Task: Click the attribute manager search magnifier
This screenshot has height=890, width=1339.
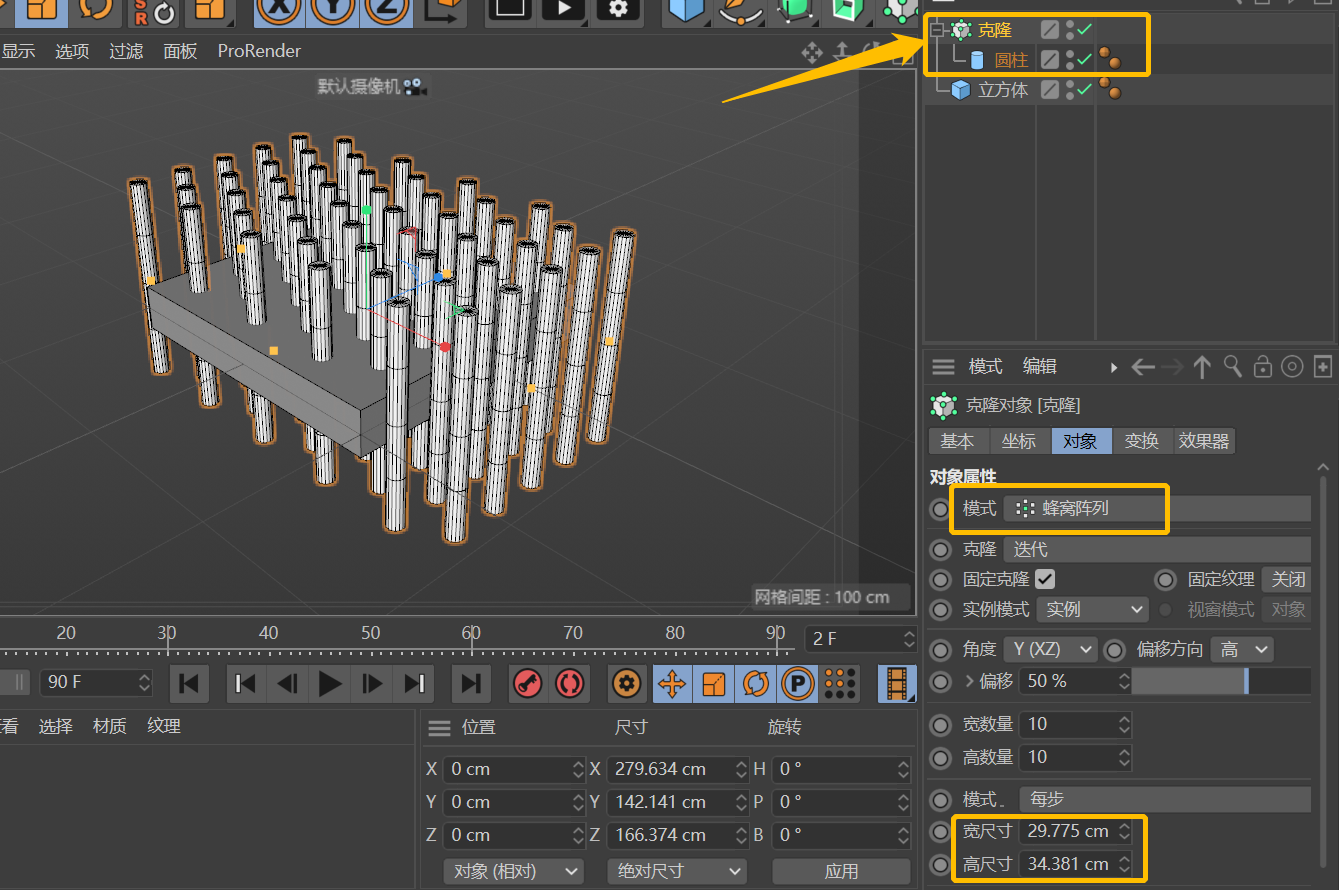Action: [1233, 367]
